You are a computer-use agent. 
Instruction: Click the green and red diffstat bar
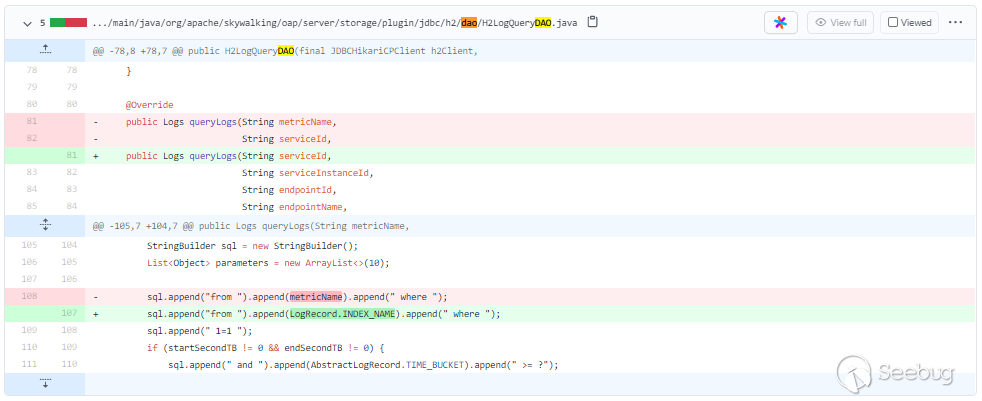[68, 22]
